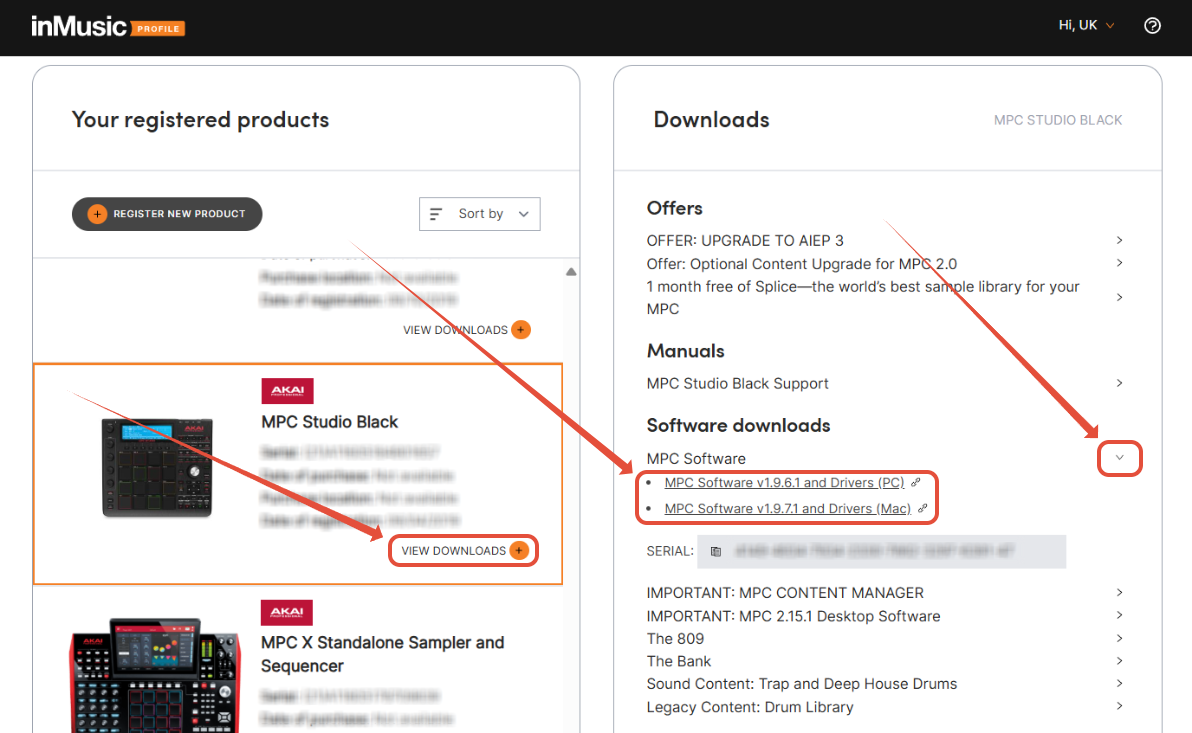Download MPC Software v1.9.7.1 and Drivers (Mac)
This screenshot has height=733, width=1192.
(787, 509)
